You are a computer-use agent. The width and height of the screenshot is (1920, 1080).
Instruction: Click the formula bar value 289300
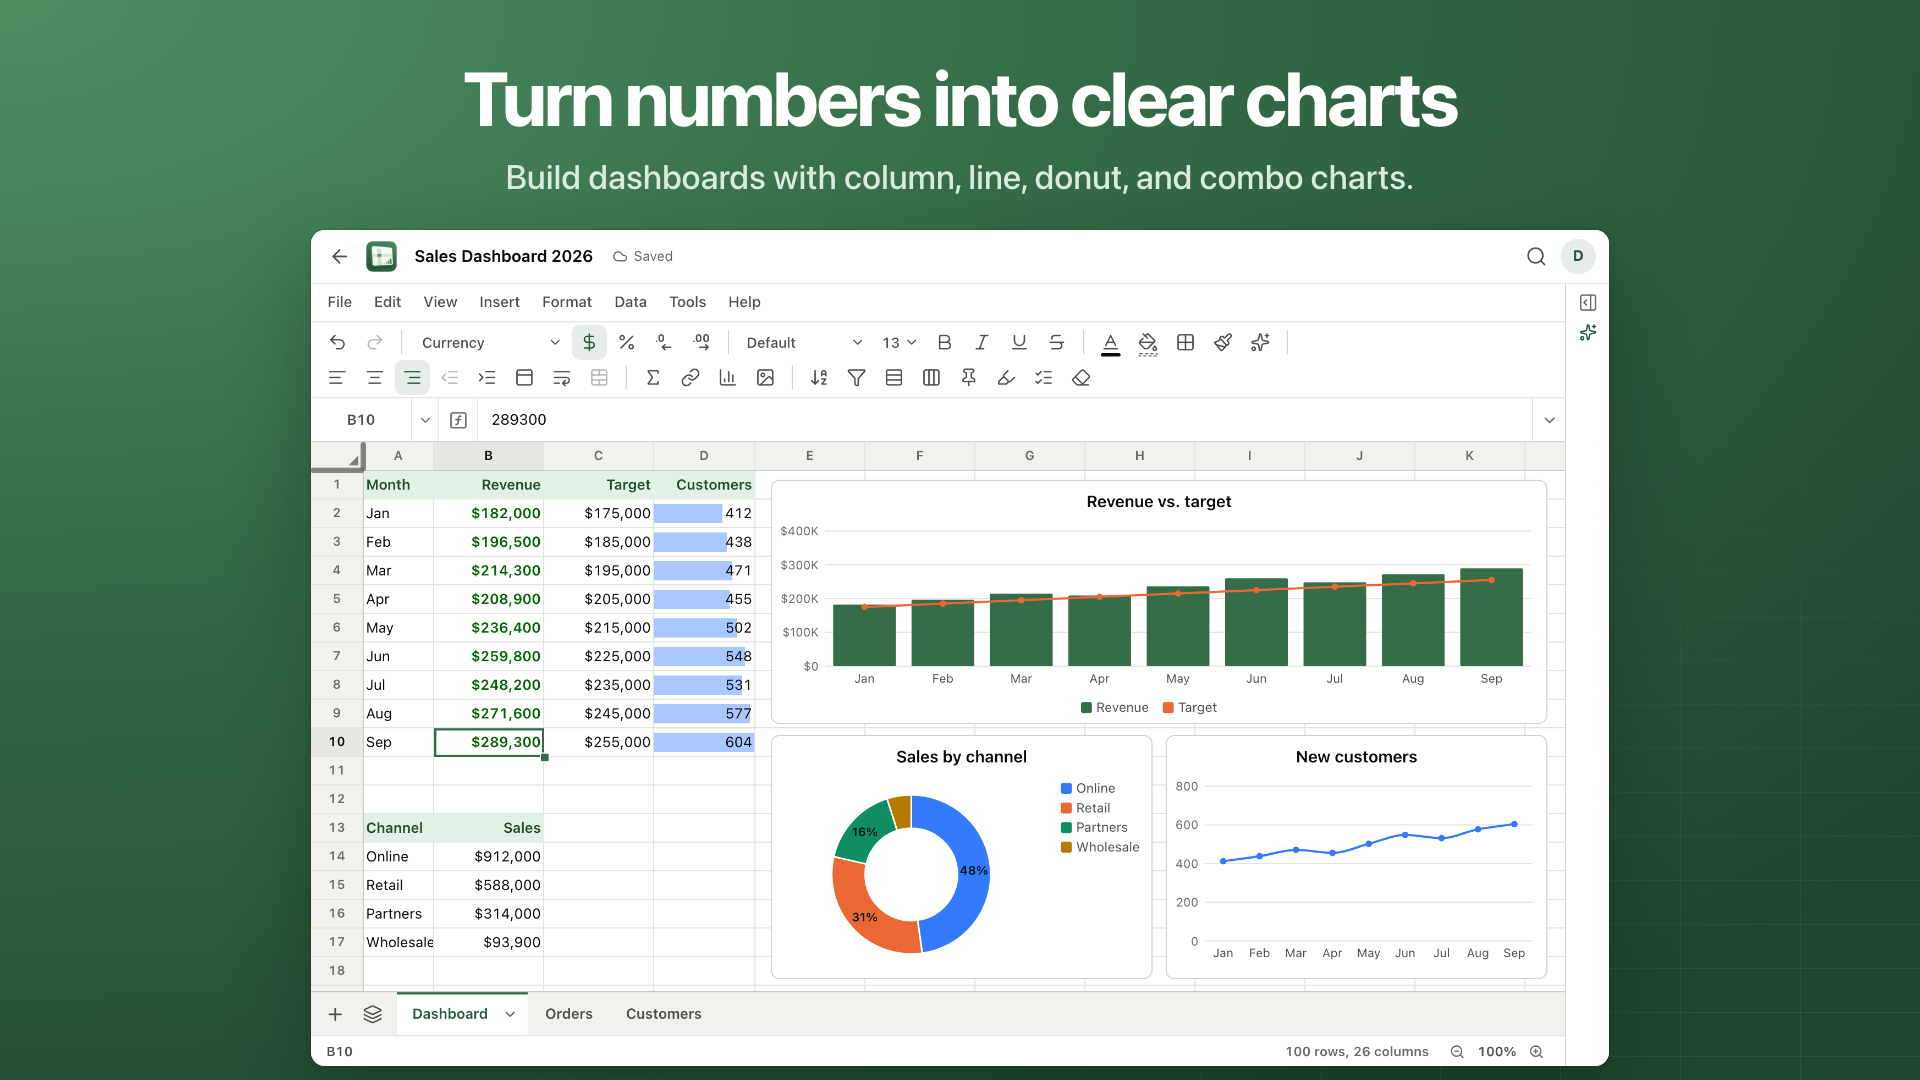519,420
